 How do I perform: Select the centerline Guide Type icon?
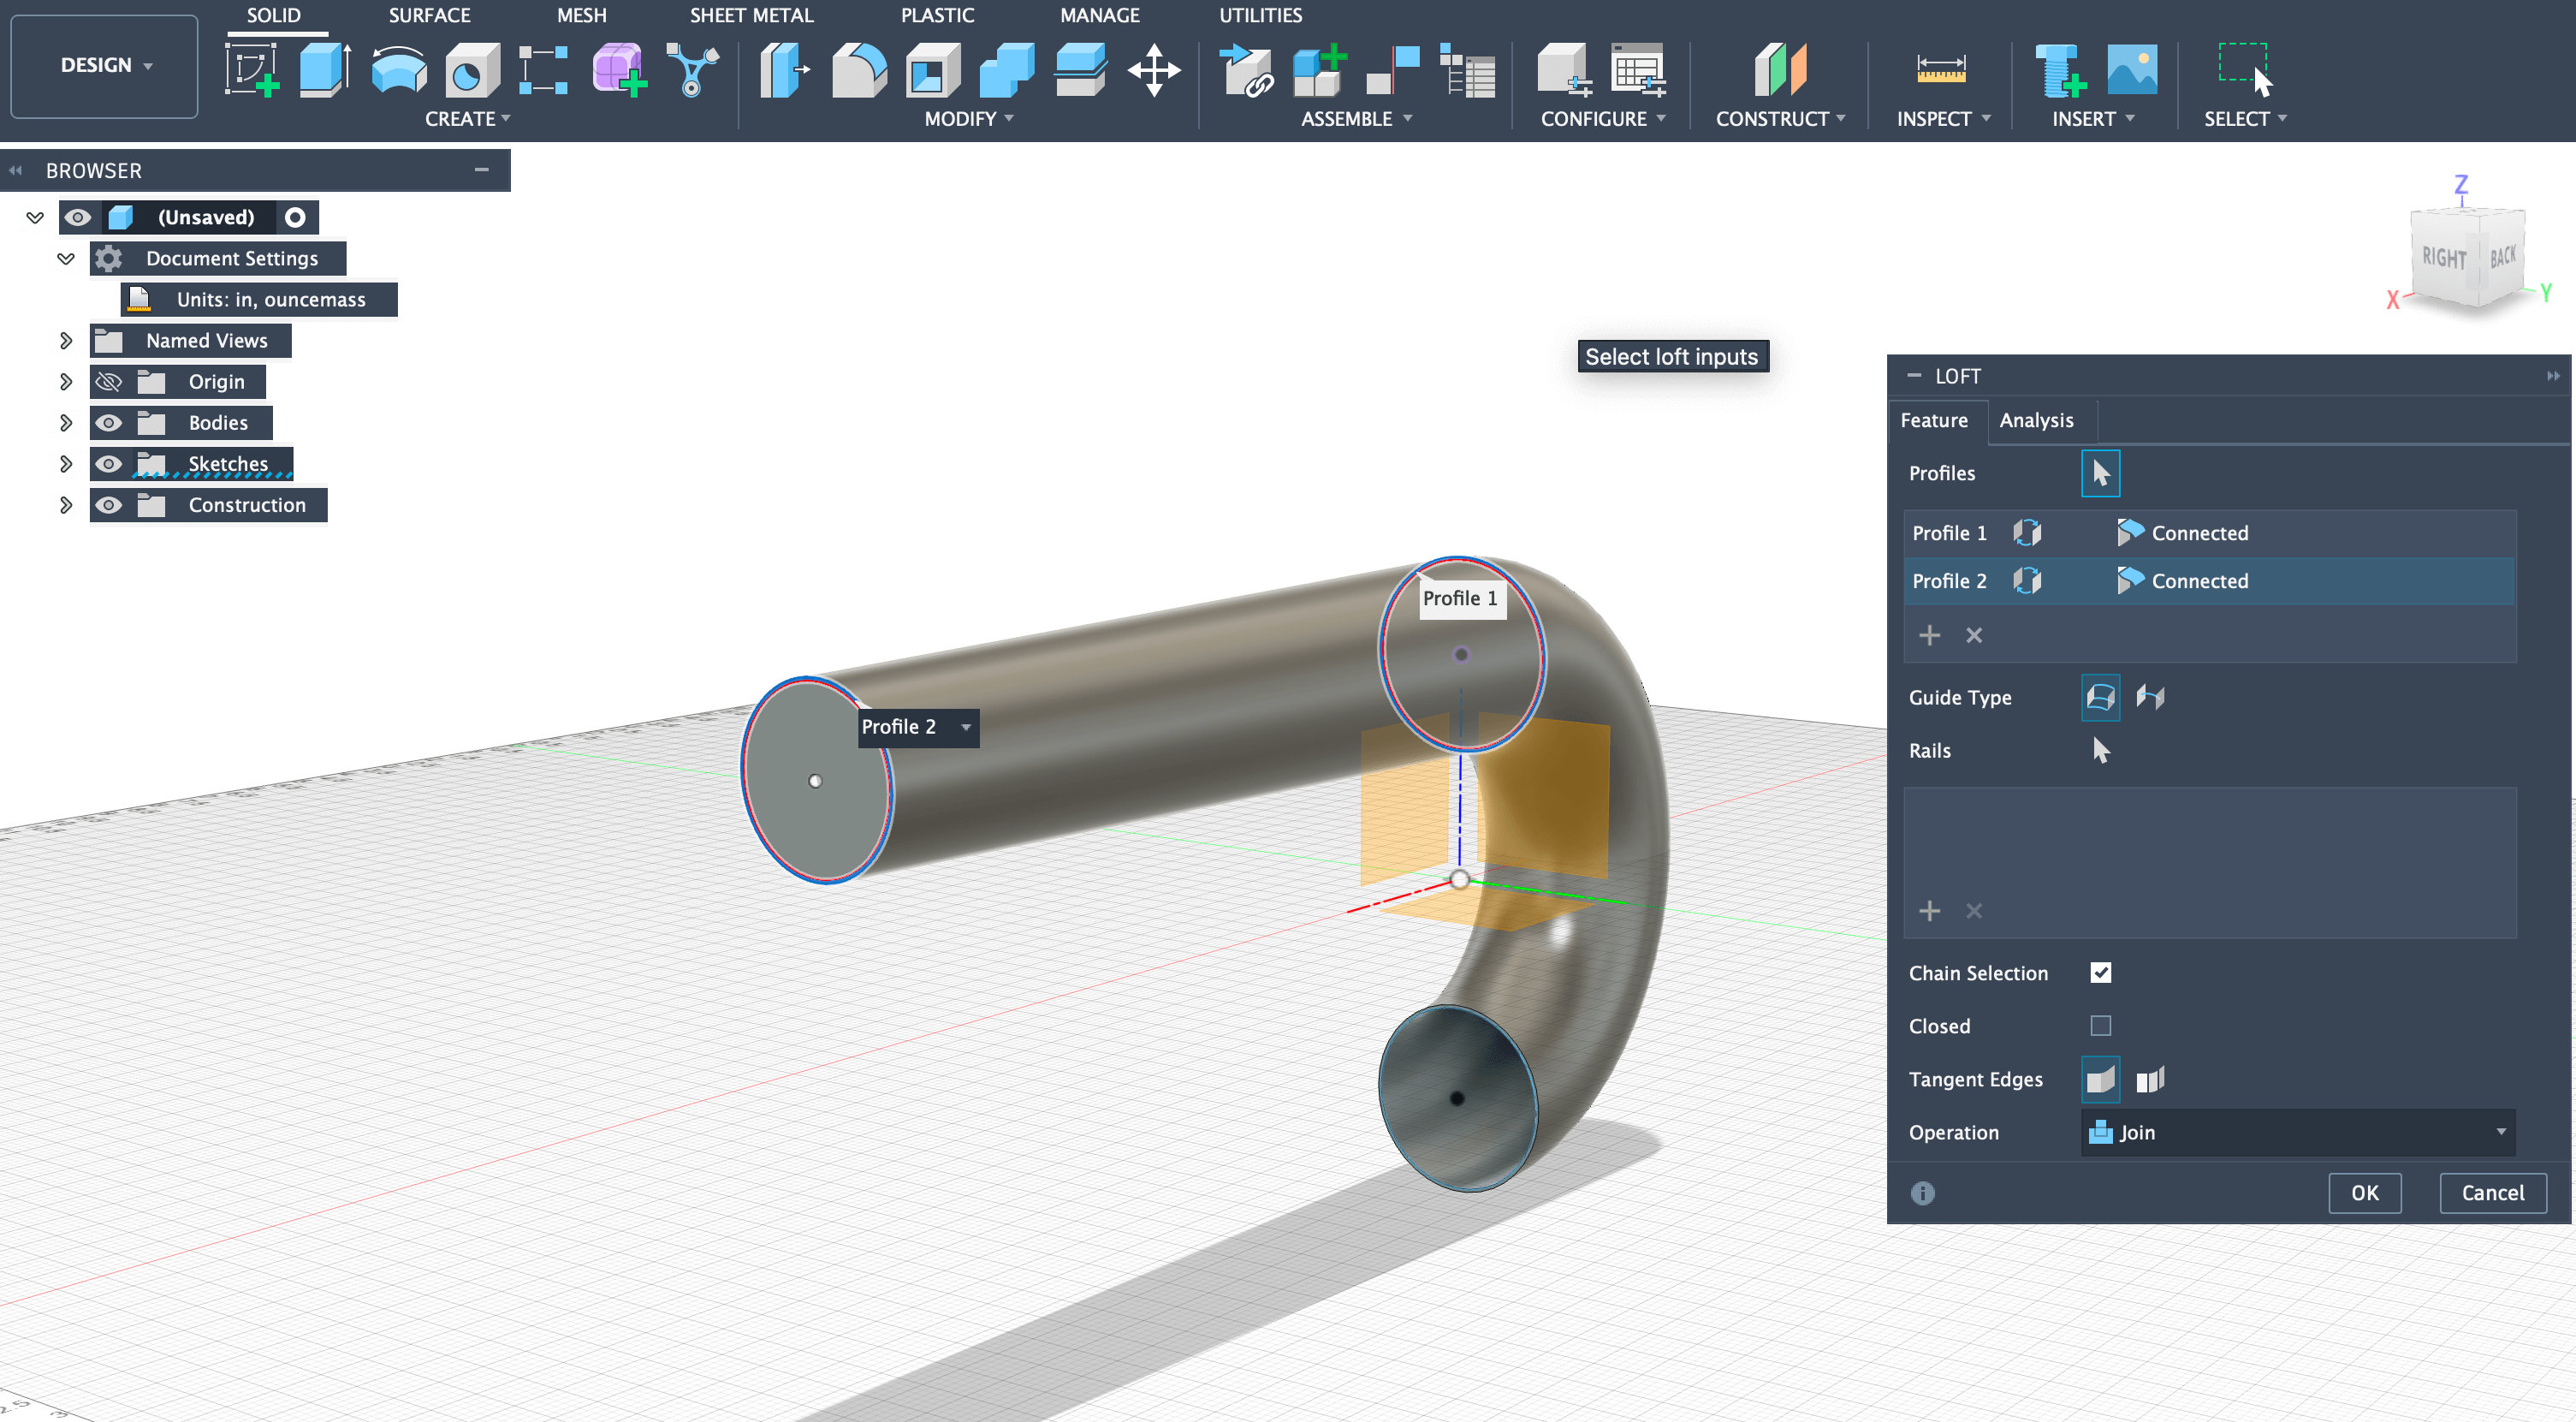(2151, 697)
